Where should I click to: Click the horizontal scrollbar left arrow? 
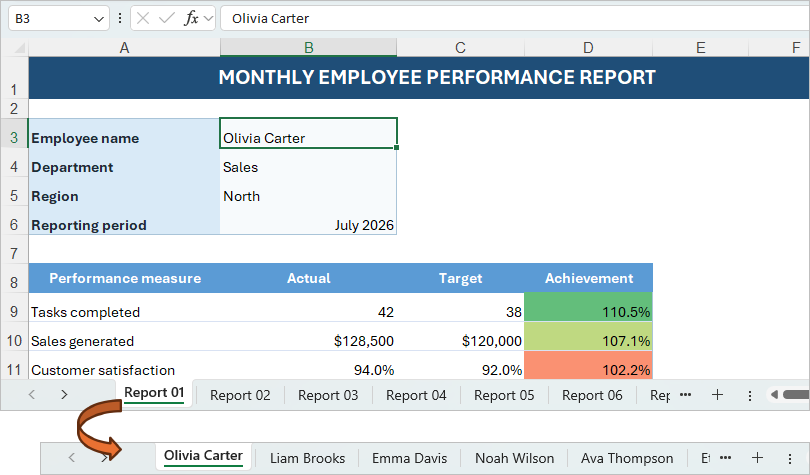774,395
